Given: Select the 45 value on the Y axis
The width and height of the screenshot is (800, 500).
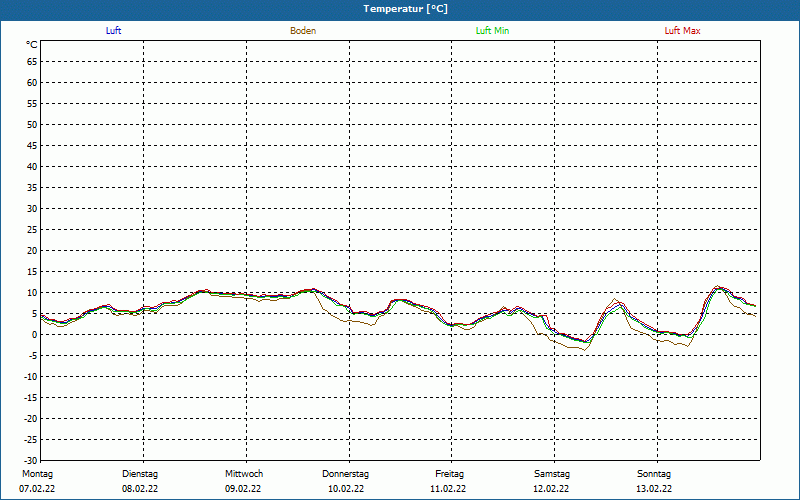Looking at the screenshot, I should pyautogui.click(x=32, y=145).
